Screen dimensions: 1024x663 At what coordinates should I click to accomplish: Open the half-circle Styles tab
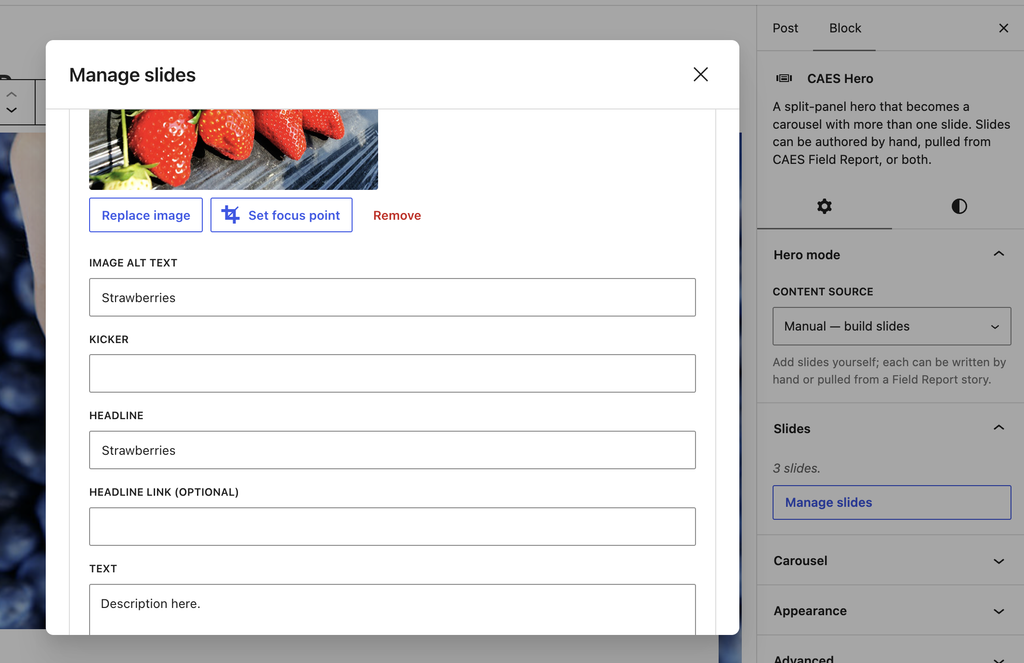959,206
